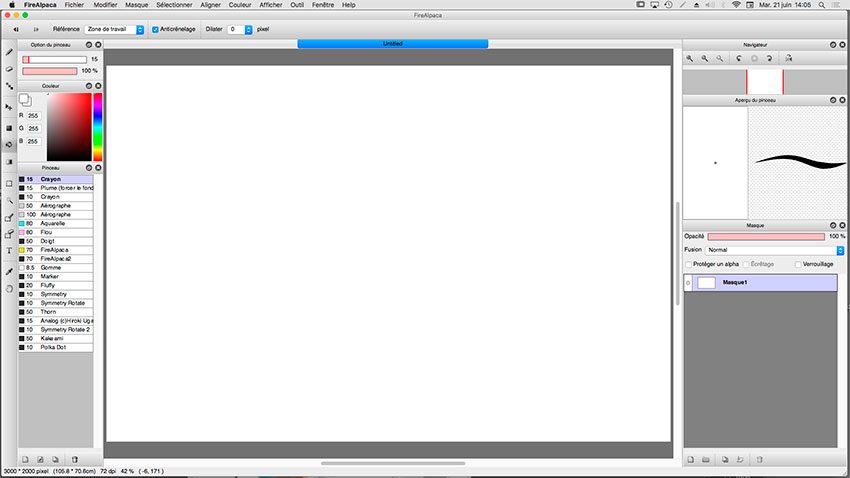Enable Verrouillage checkbox
Screen dimensions: 850x478
click(798, 264)
